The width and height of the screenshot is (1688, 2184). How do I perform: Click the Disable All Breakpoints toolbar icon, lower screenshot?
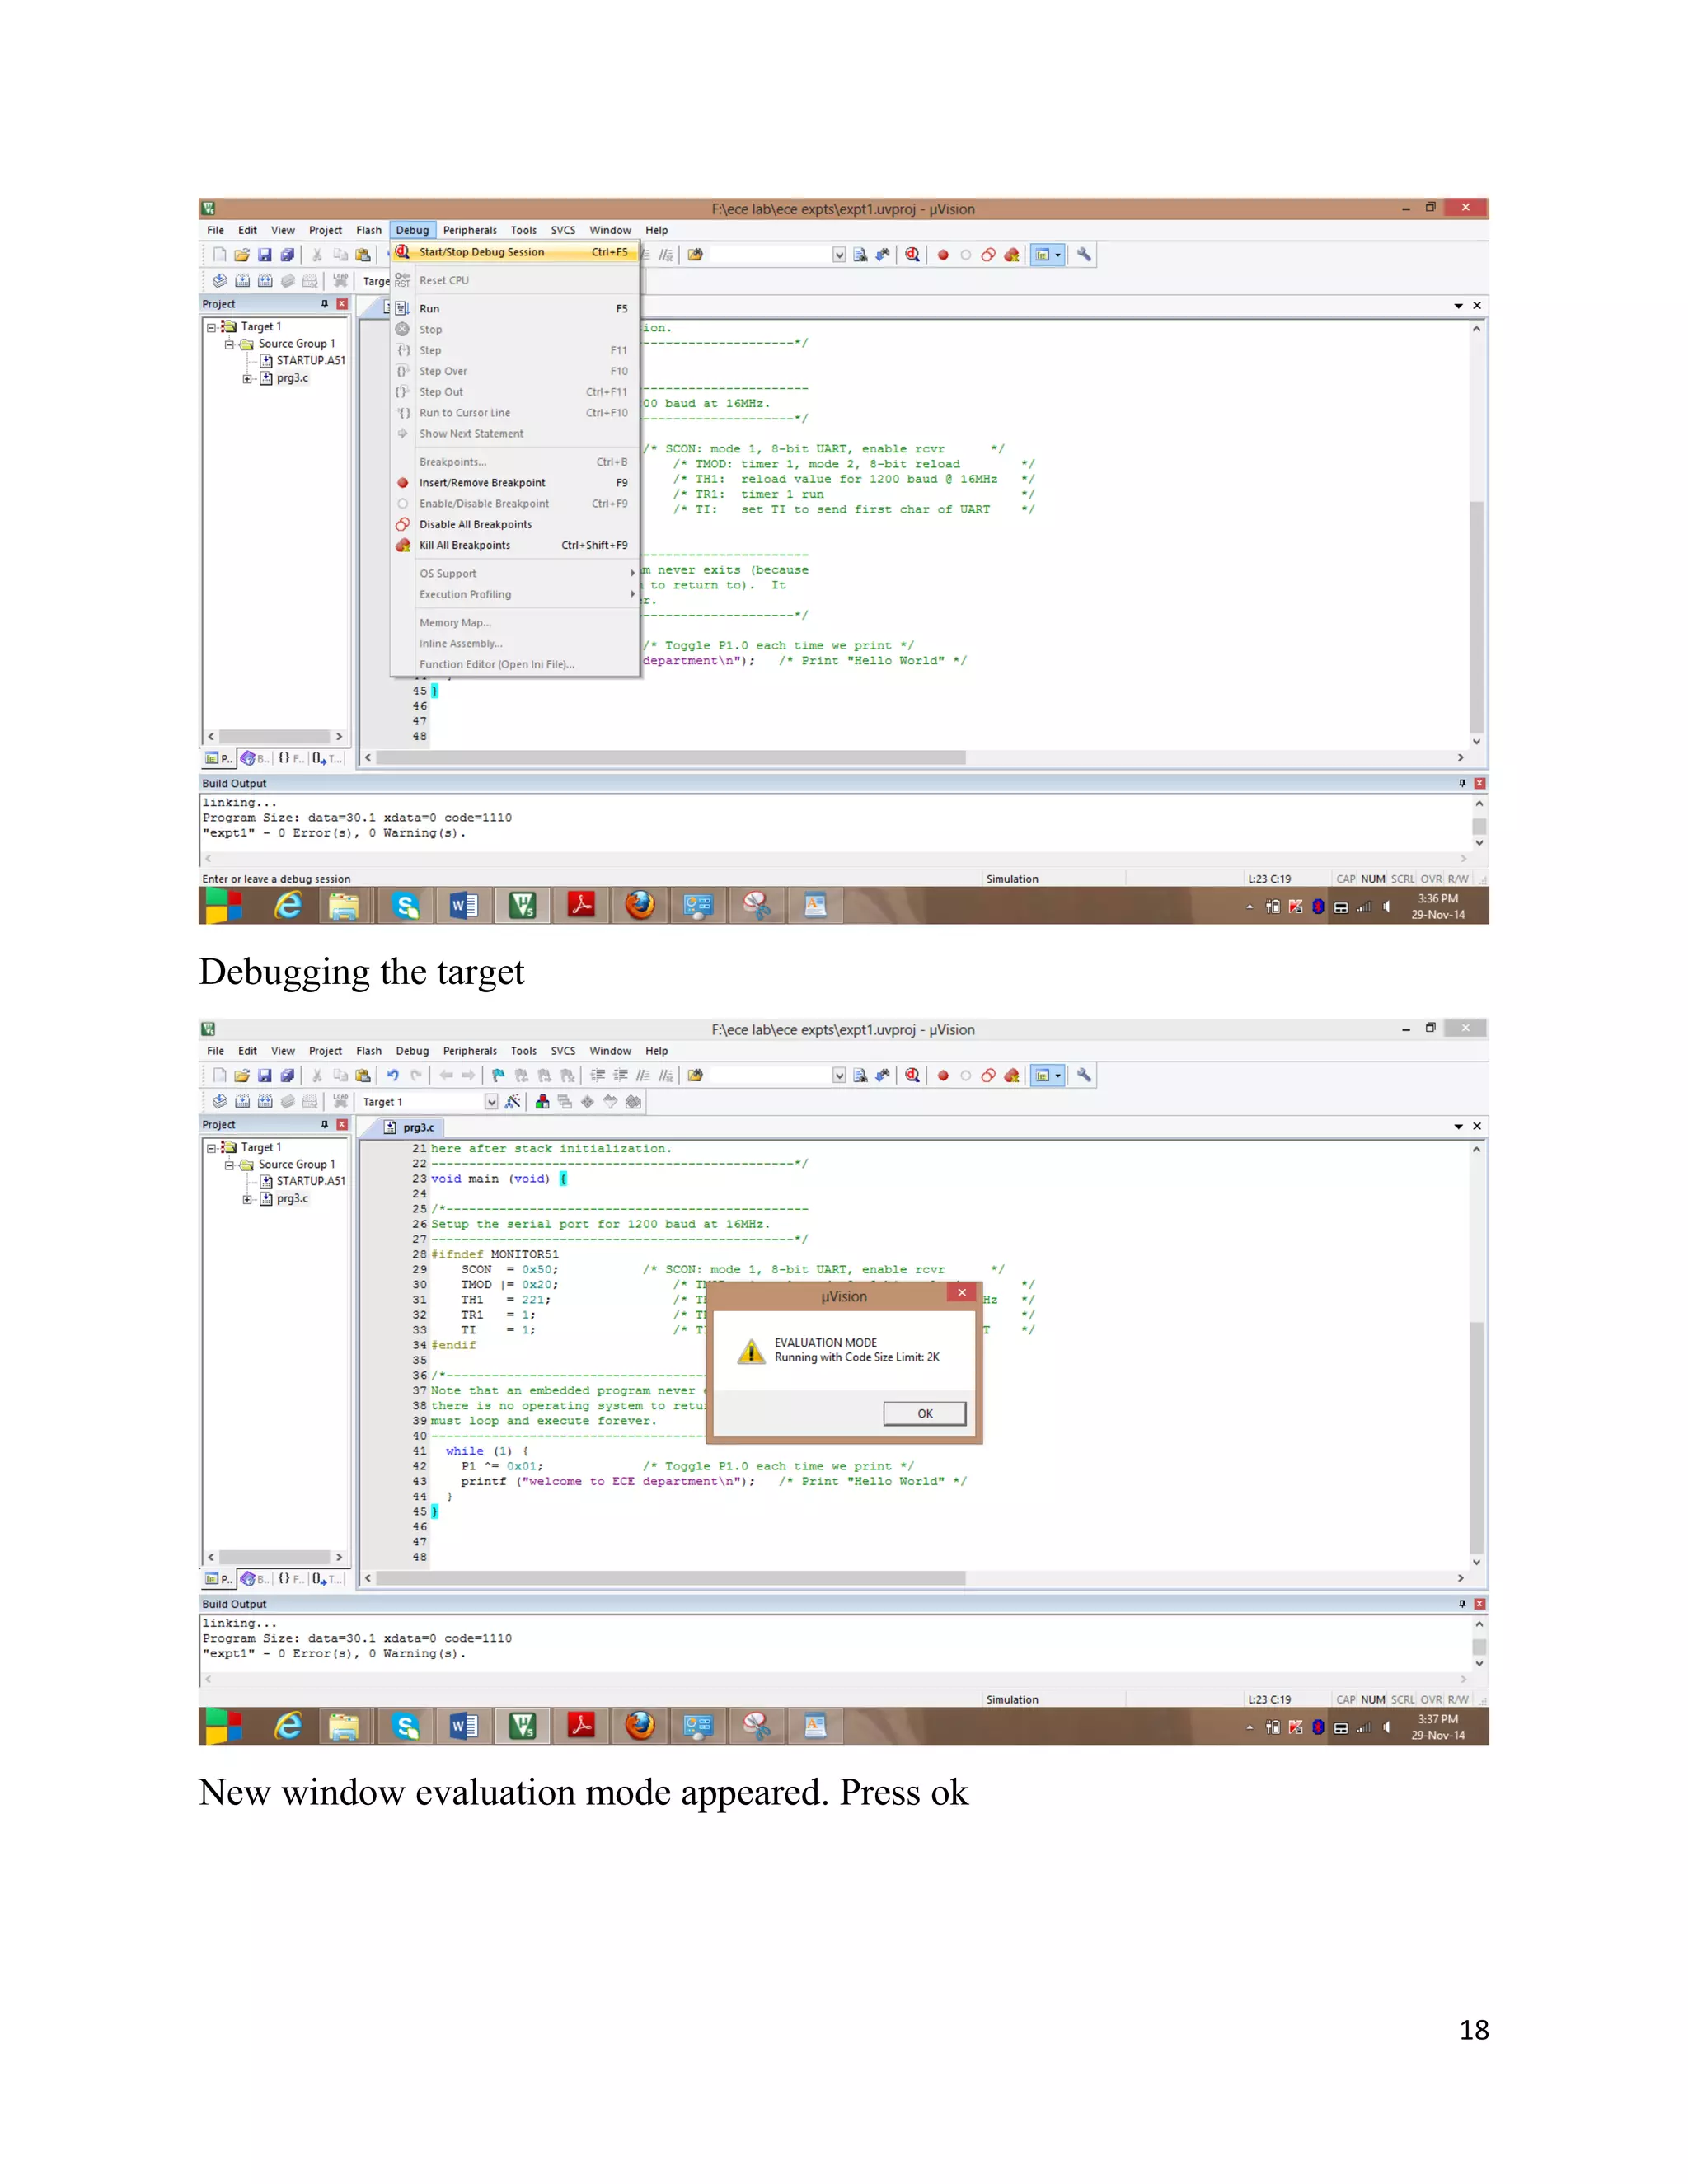tap(988, 1075)
